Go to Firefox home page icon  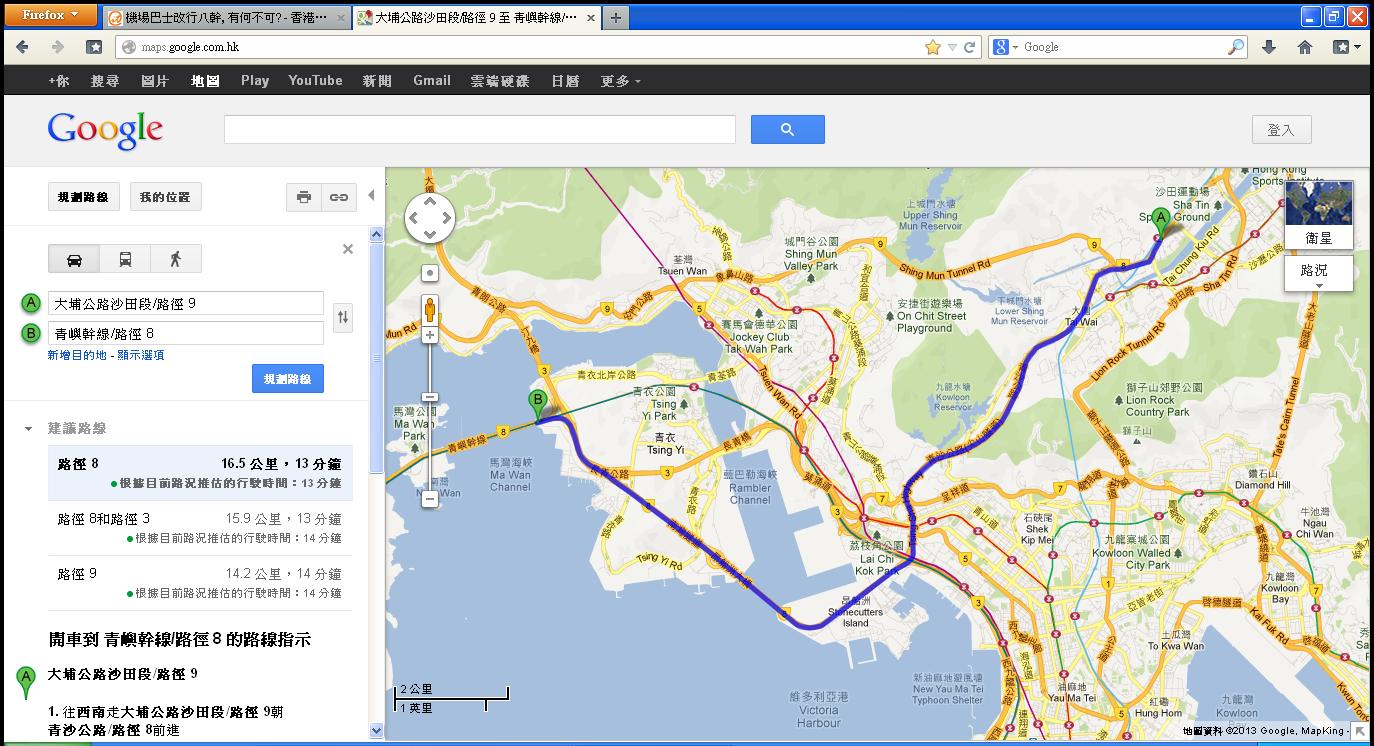tap(1305, 47)
